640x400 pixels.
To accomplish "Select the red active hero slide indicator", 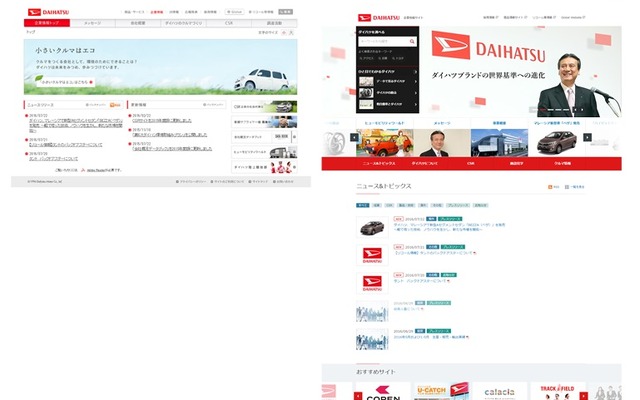I will click(542, 109).
